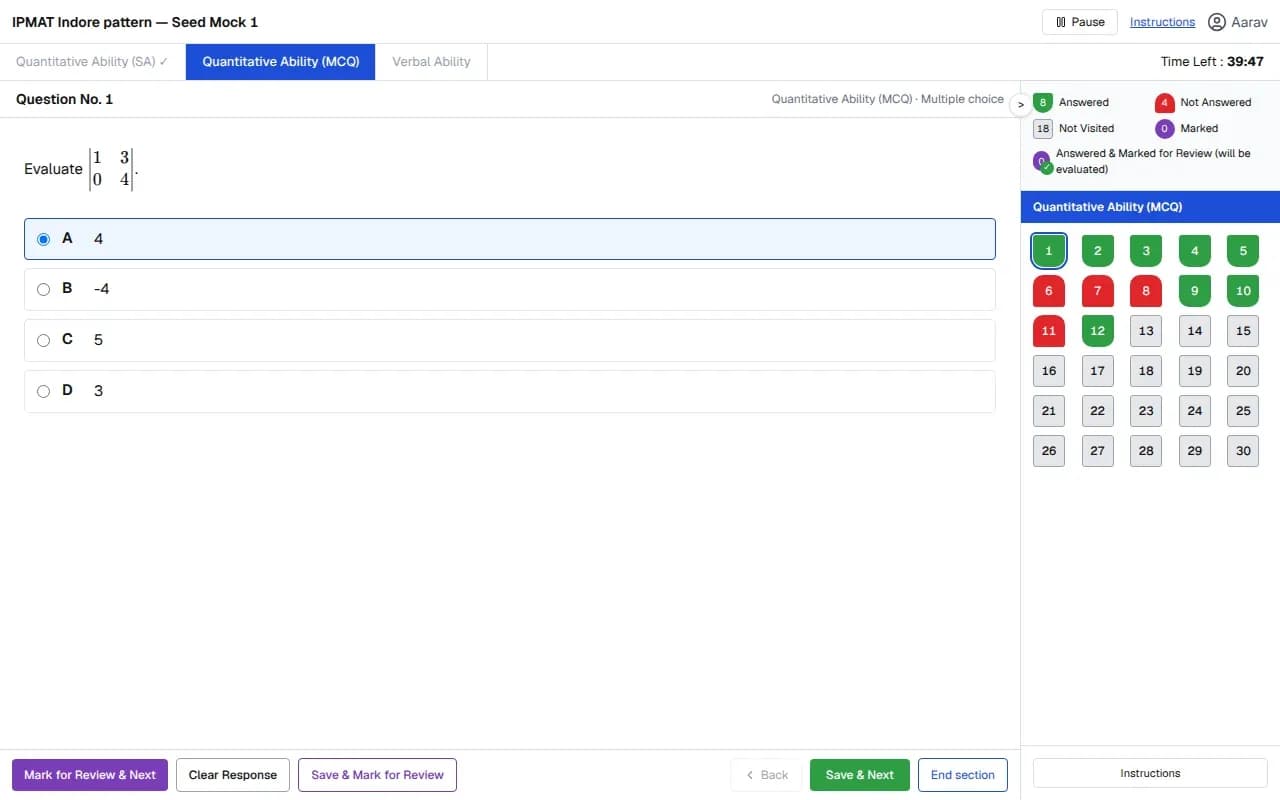Open not-visited question 16
The width and height of the screenshot is (1280, 800).
[1048, 371]
